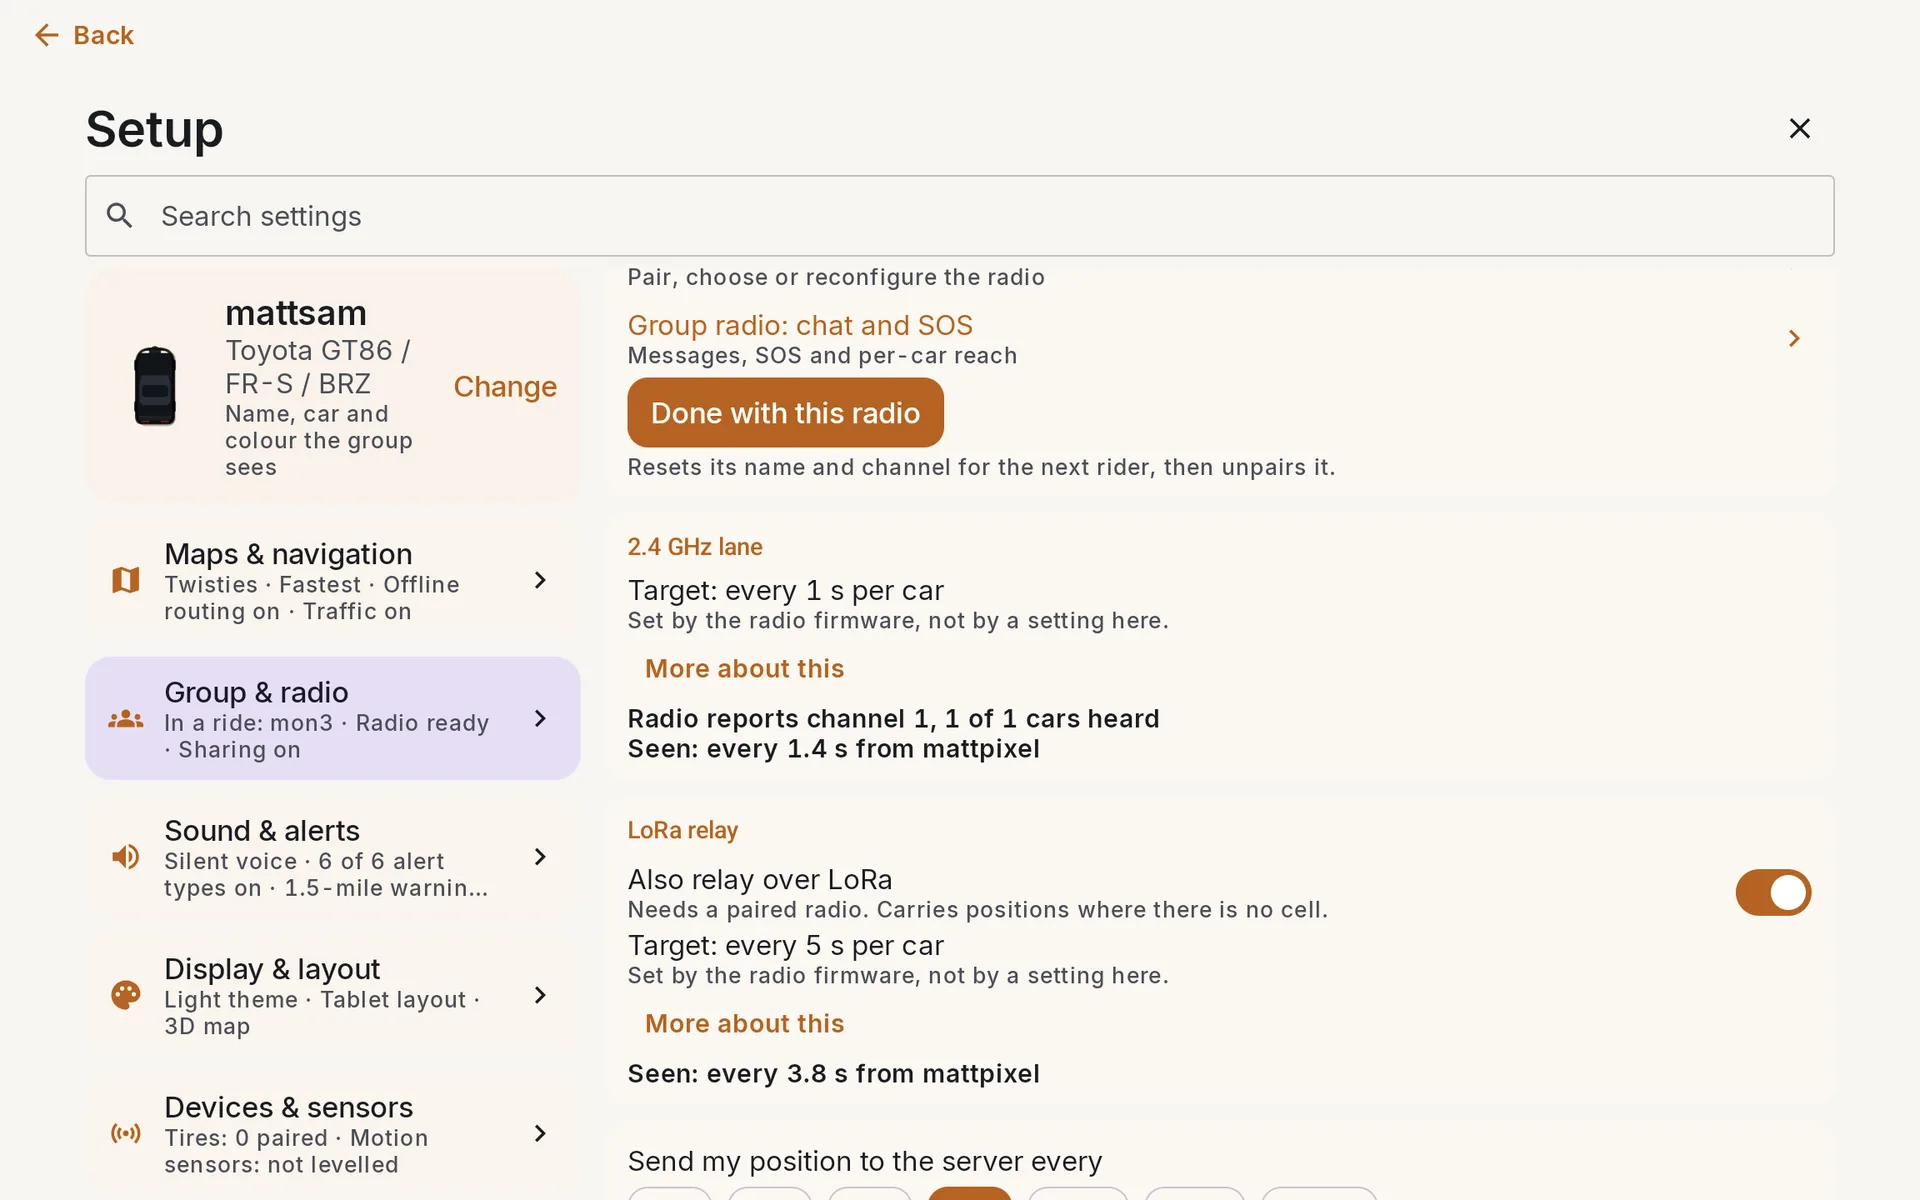Click 'Seen: every 1.4 s from mattpixel'
Screen dimensions: 1920x1200
[833, 748]
